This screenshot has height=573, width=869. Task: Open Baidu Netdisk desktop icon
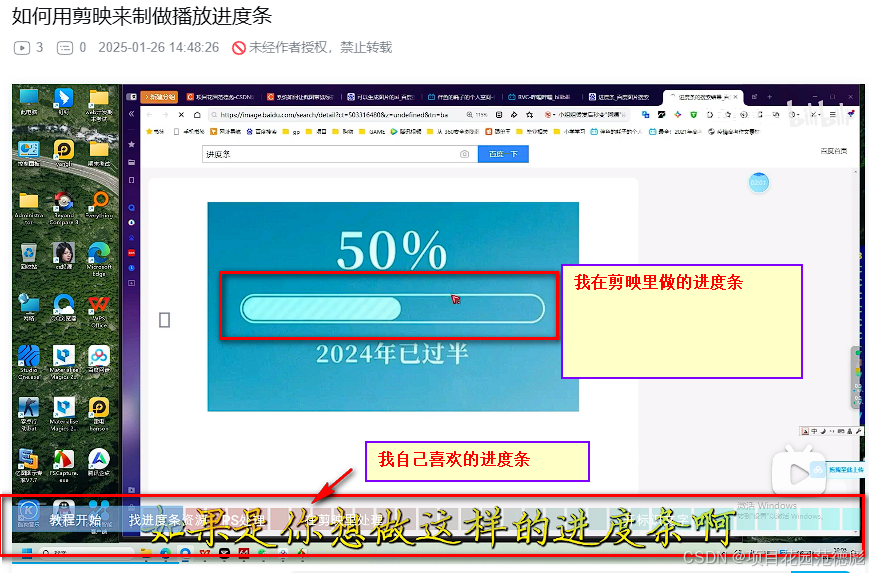[99, 360]
